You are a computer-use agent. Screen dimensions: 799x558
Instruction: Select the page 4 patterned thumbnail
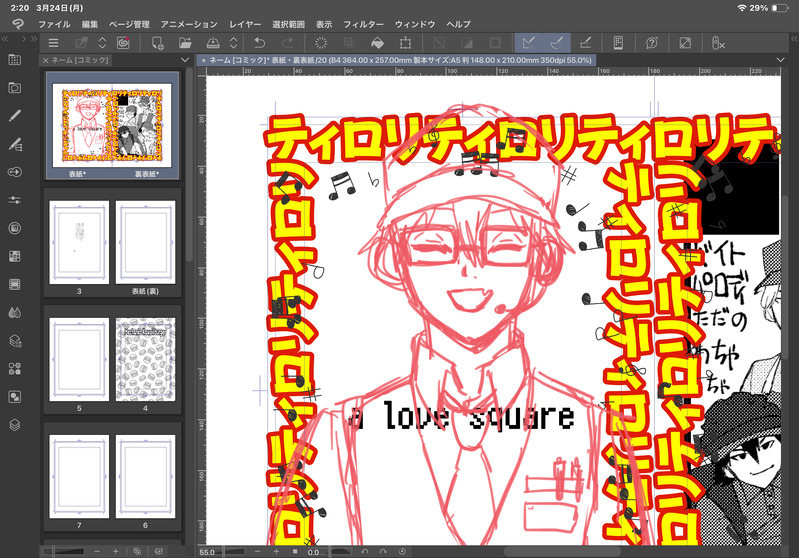click(x=145, y=359)
